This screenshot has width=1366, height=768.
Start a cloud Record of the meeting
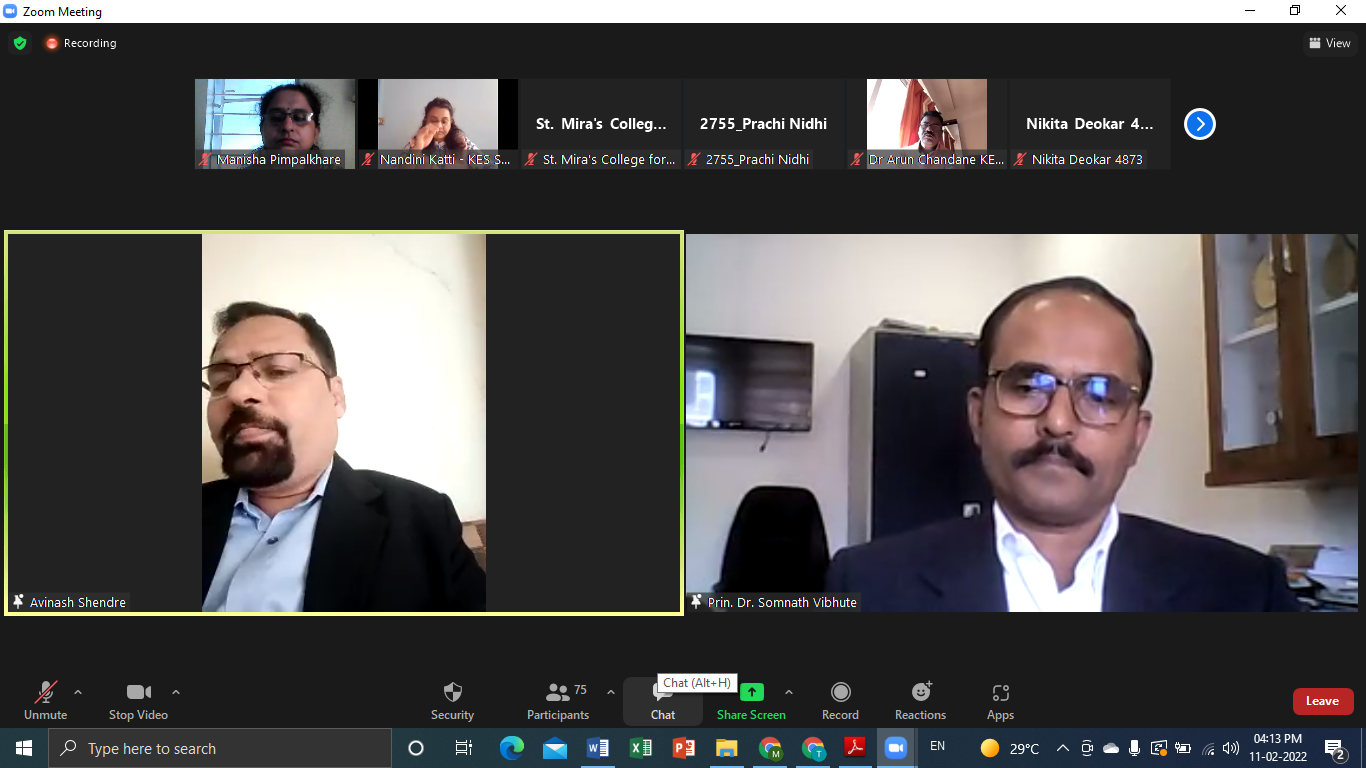[840, 700]
